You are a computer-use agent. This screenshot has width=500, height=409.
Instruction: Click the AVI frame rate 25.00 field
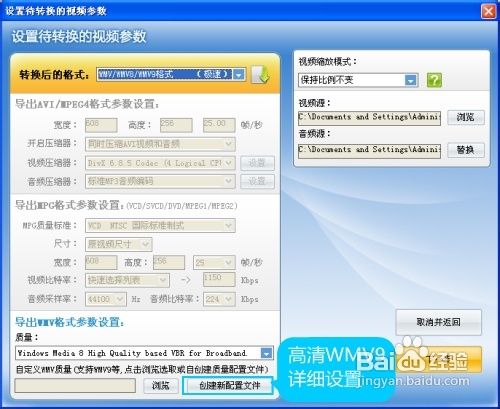(x=219, y=125)
